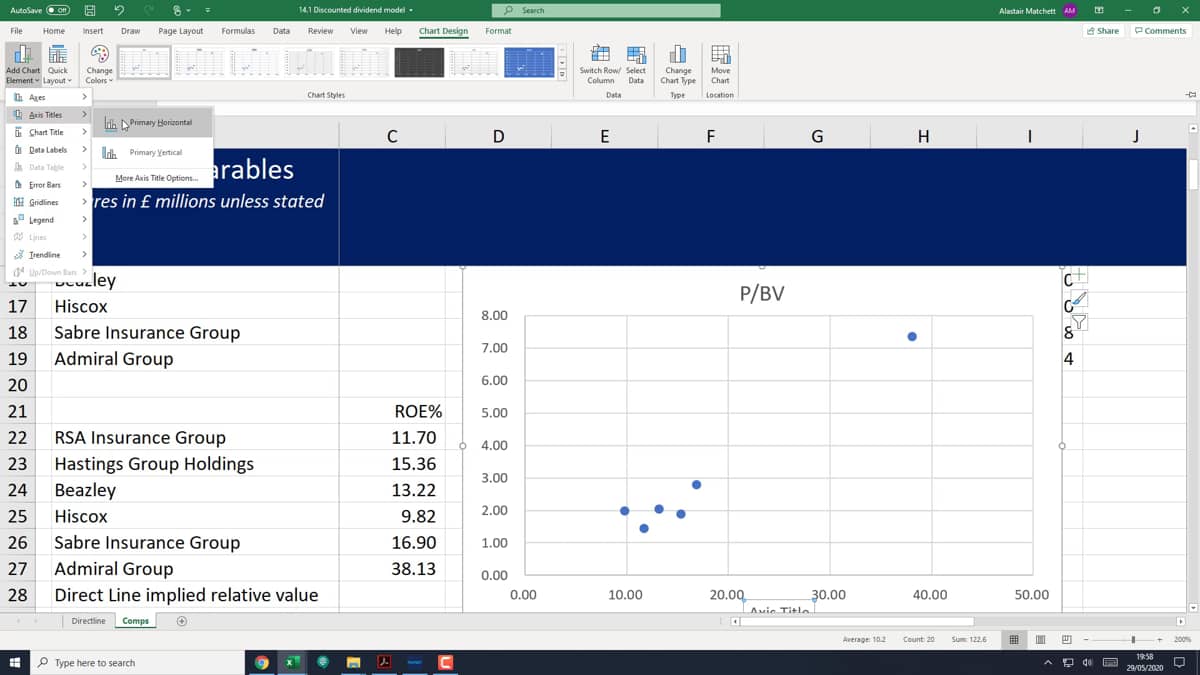This screenshot has height=675, width=1200.
Task: Click the Search box in title bar
Action: [607, 10]
